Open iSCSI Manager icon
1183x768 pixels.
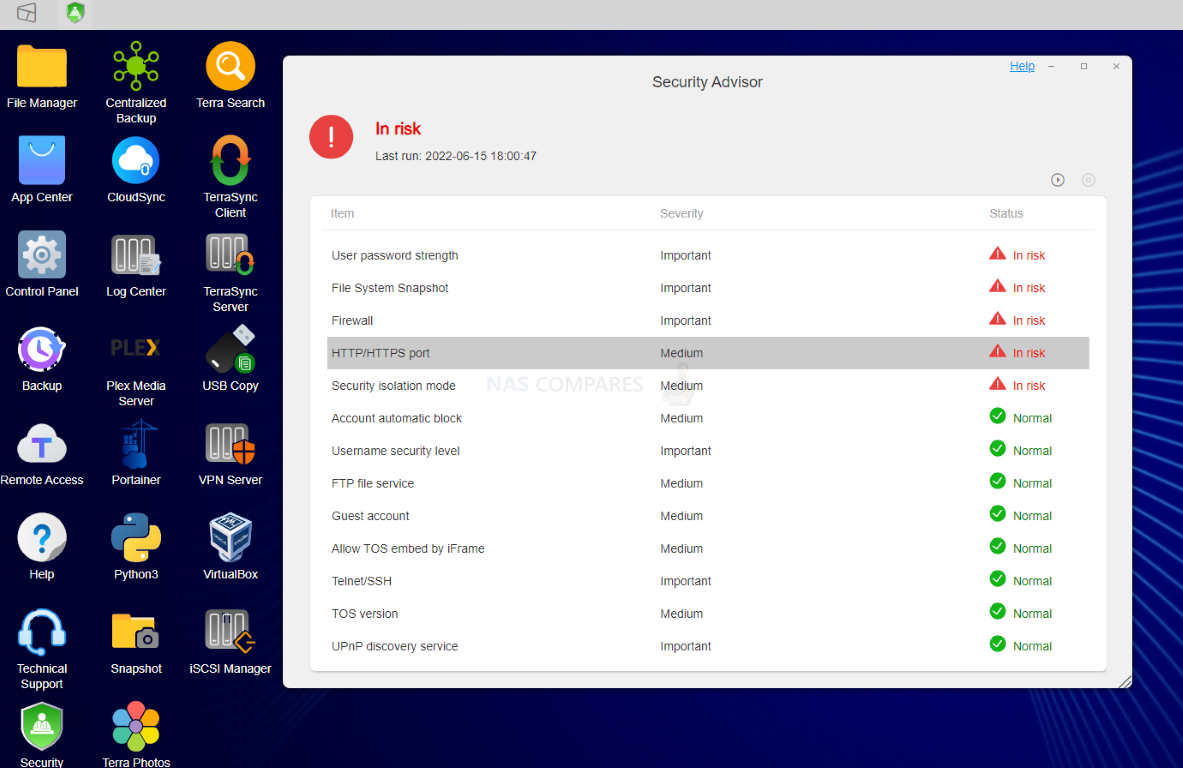230,631
